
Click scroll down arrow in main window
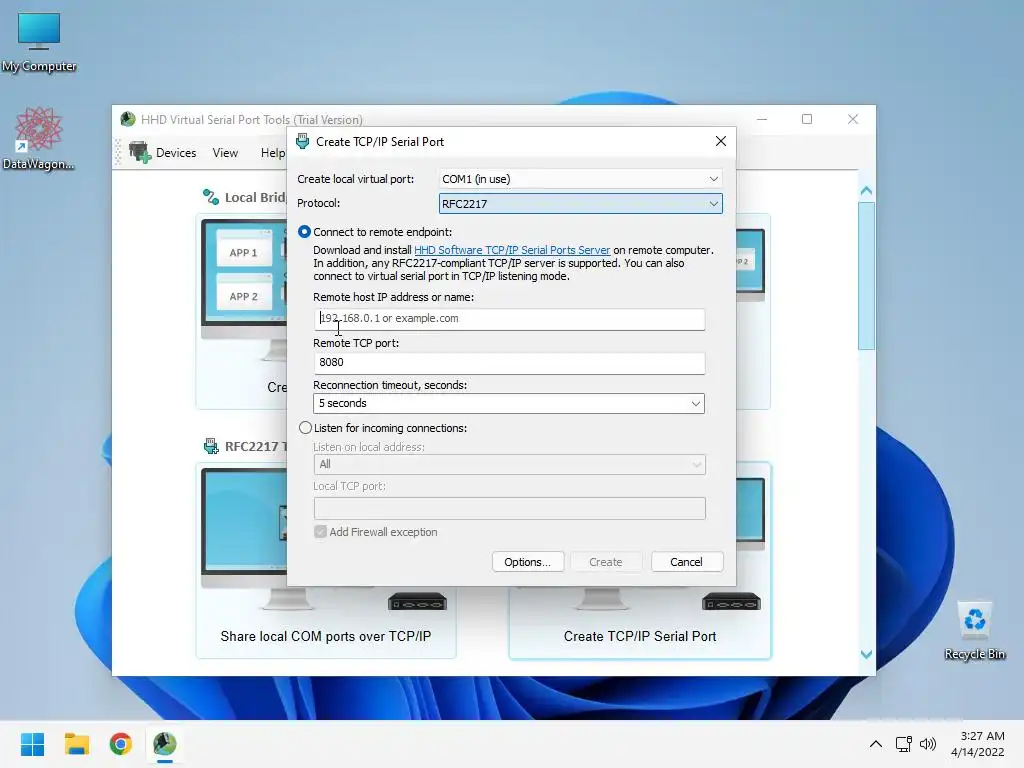(x=866, y=654)
